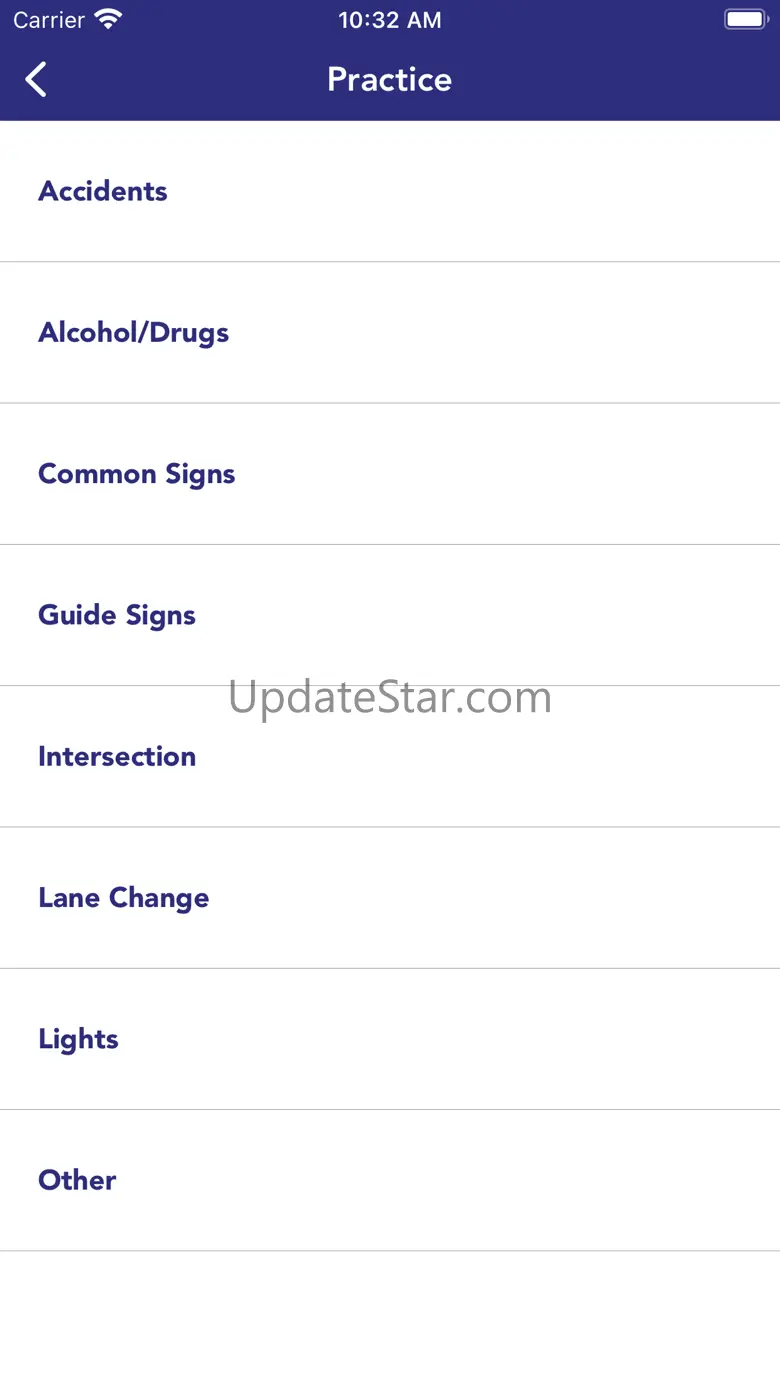780x1387 pixels.
Task: Tap the blank area below the Other row
Action: point(390,1318)
